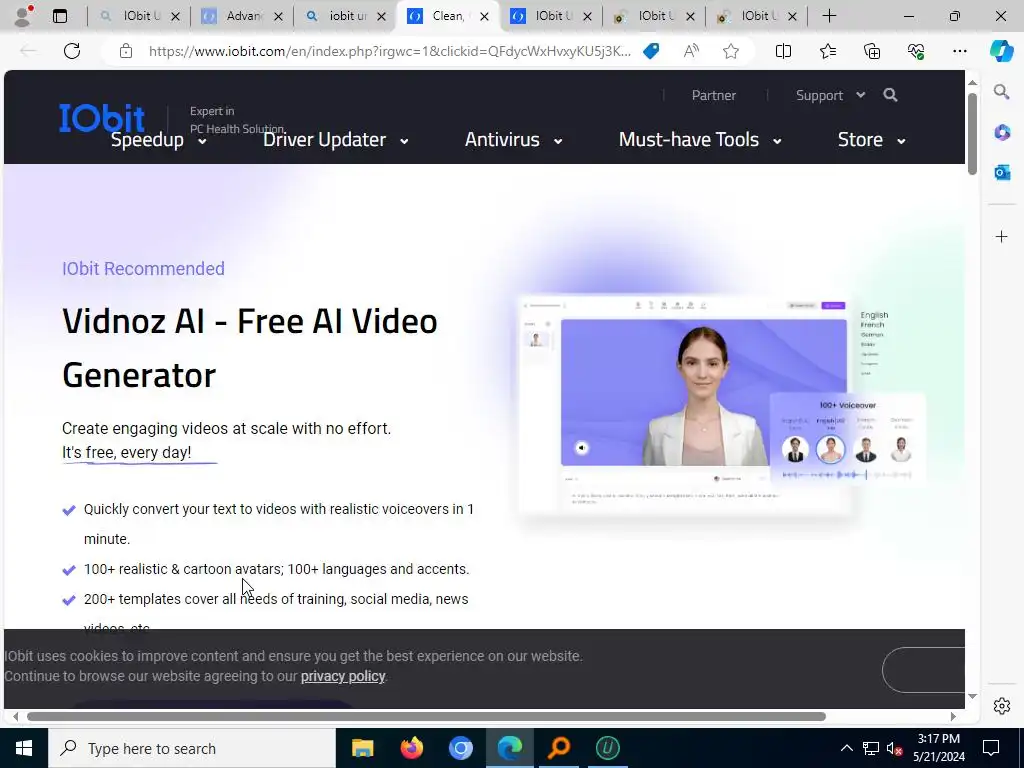Click the taskbar clock showing 3:17 PM
1024x768 pixels.
pos(938,748)
